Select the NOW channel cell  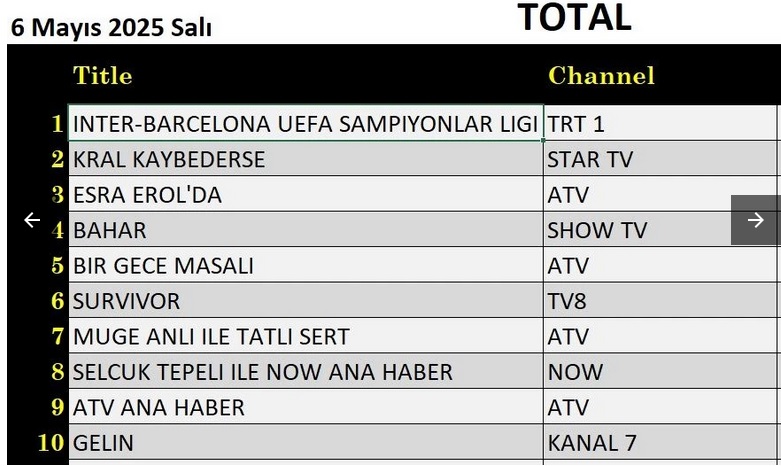click(660, 371)
